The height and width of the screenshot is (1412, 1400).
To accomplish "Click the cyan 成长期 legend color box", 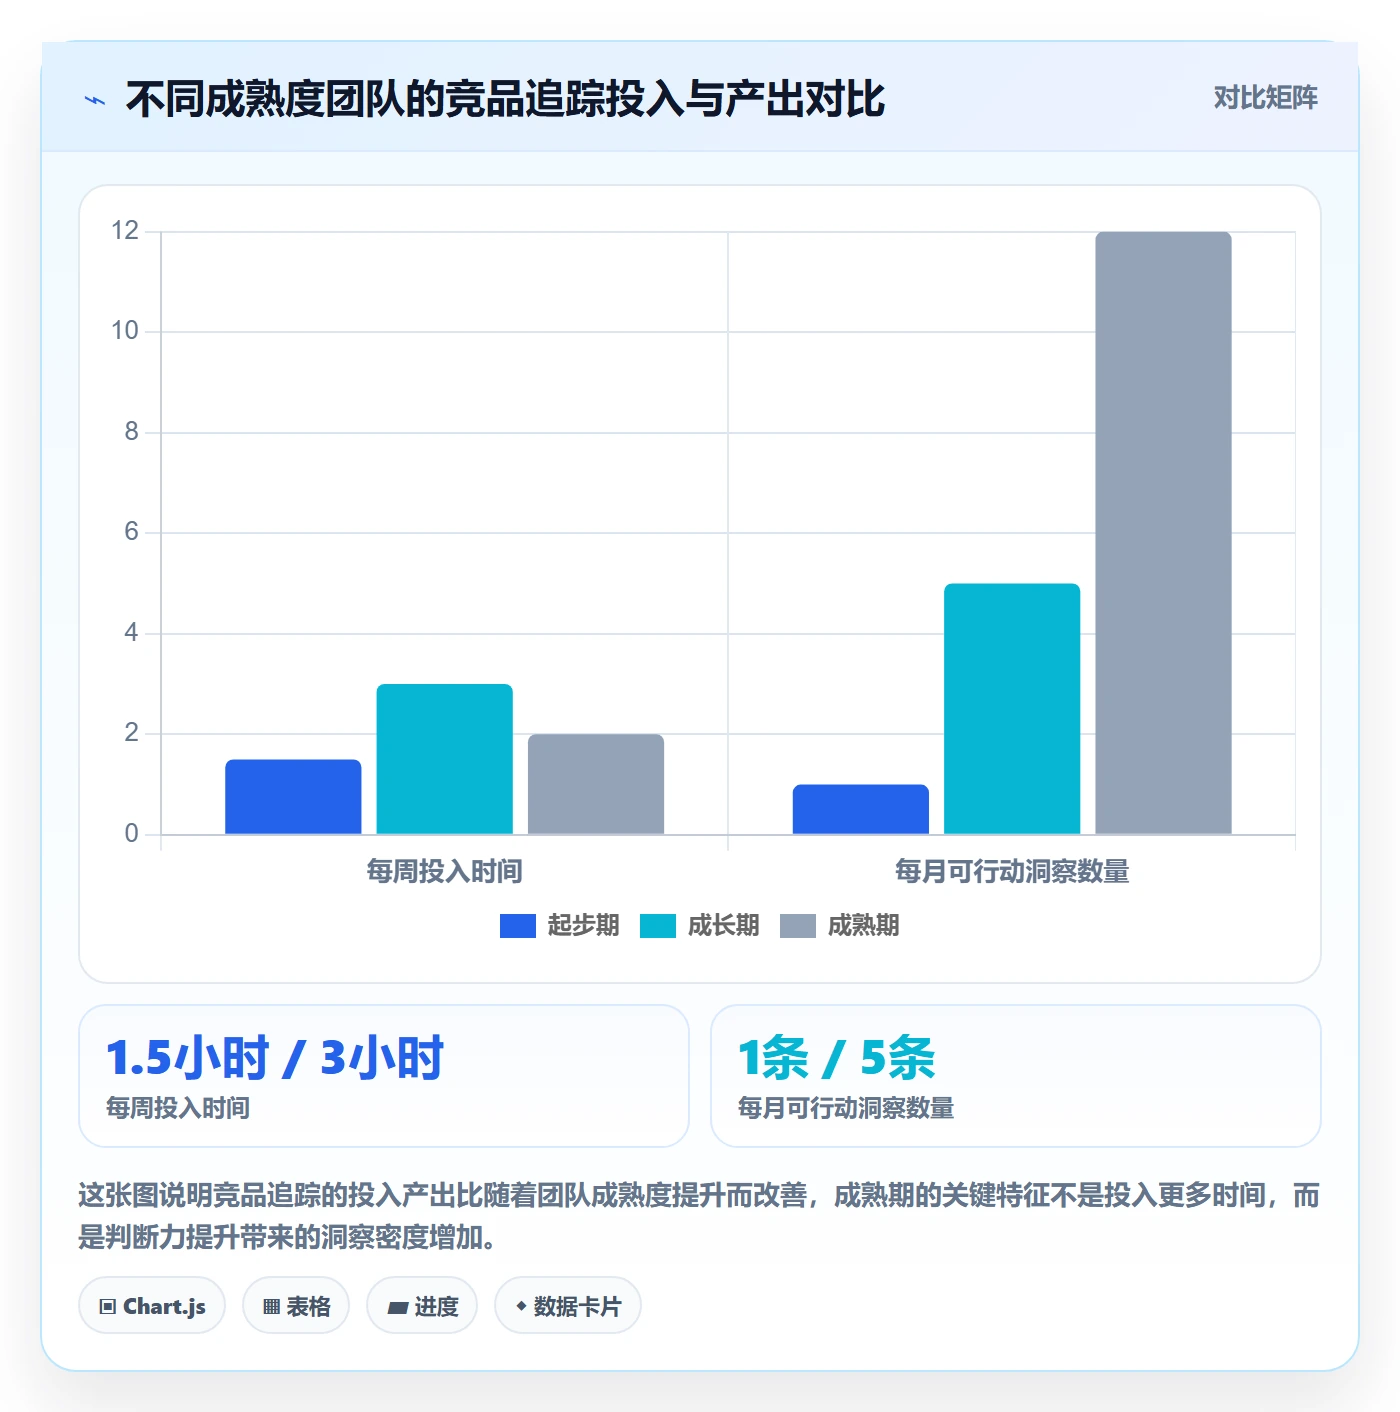I will tap(658, 926).
